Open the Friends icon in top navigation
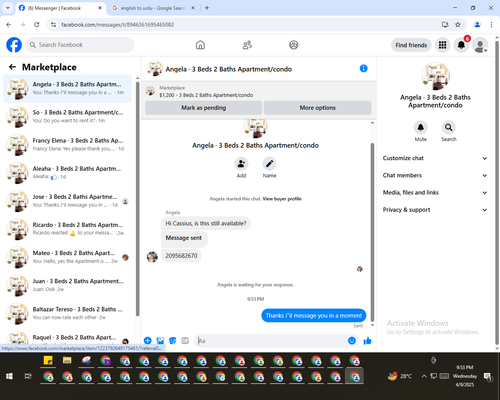 pyautogui.click(x=247, y=45)
